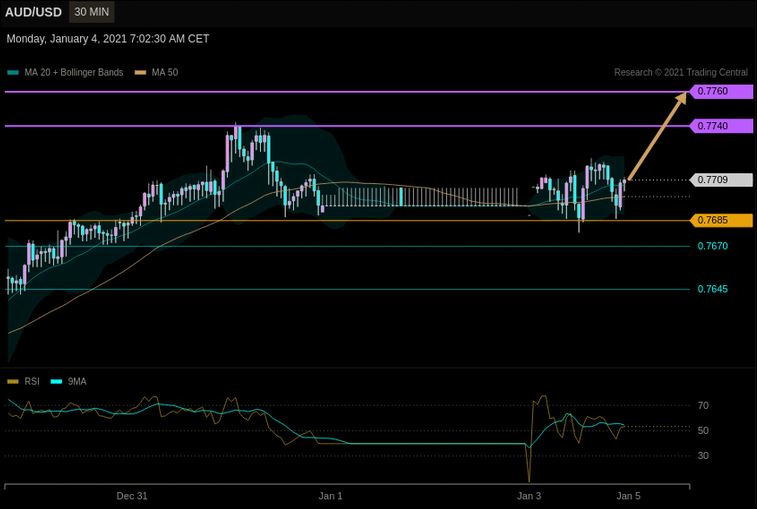Select the 30 MIN timeframe badge

pyautogui.click(x=92, y=12)
